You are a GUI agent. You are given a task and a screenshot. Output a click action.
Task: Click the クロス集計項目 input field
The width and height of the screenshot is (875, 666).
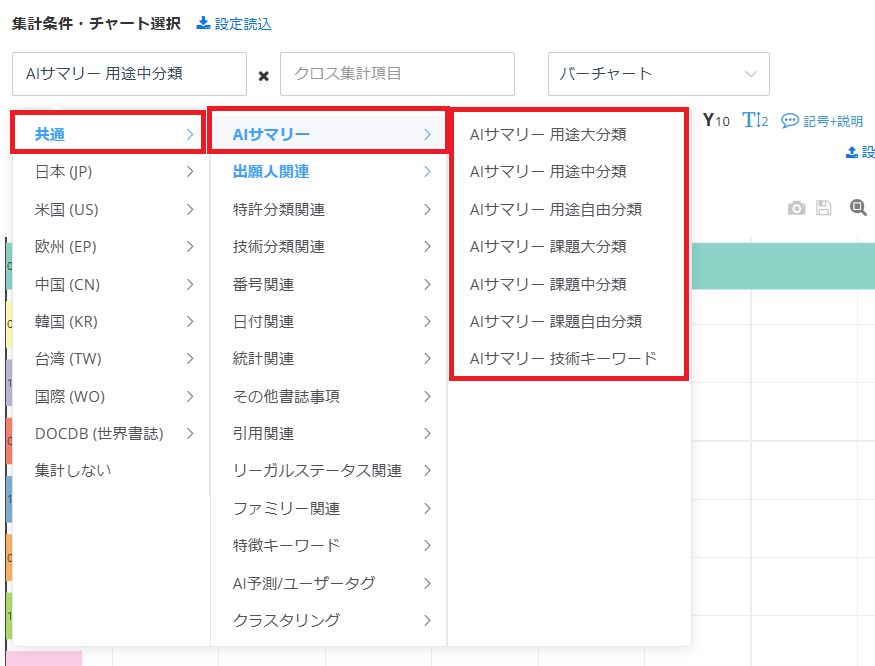[397, 74]
